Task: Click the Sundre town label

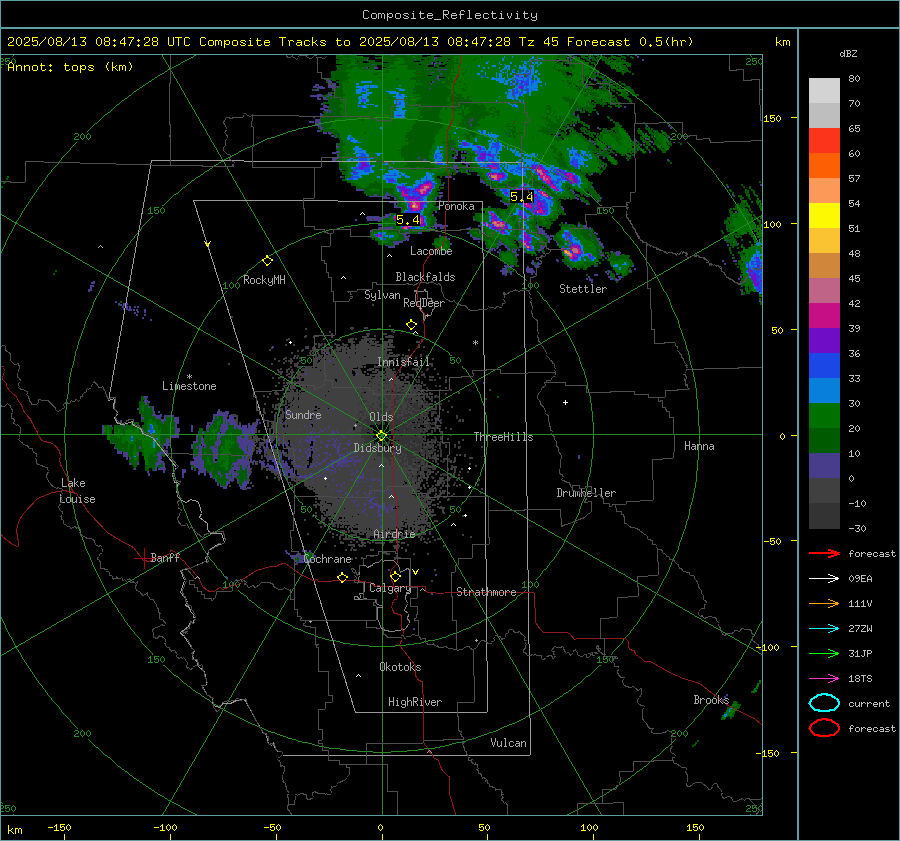Action: (303, 414)
